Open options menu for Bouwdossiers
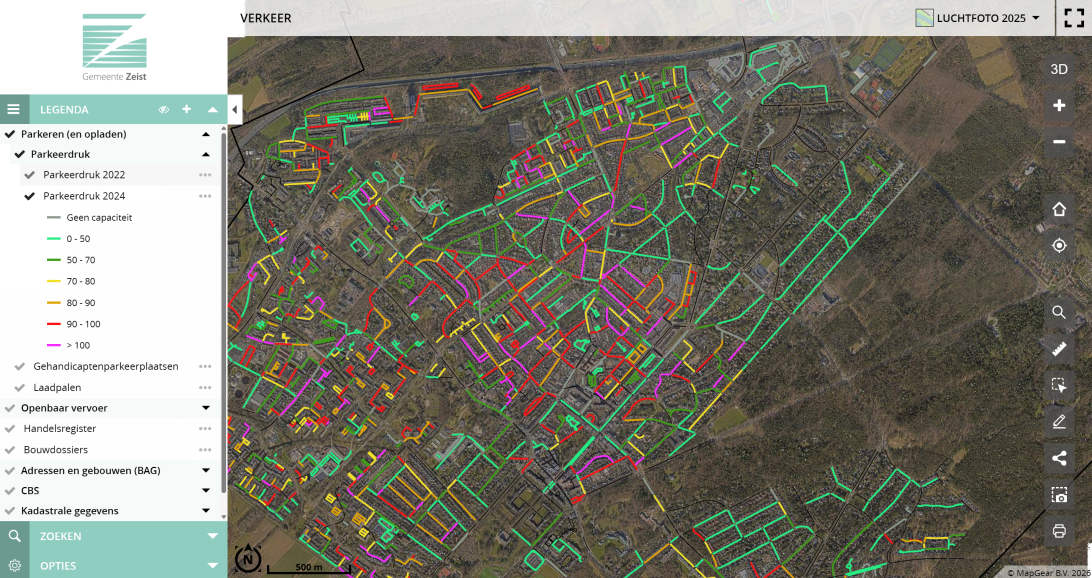This screenshot has width=1092, height=578. [x=205, y=450]
